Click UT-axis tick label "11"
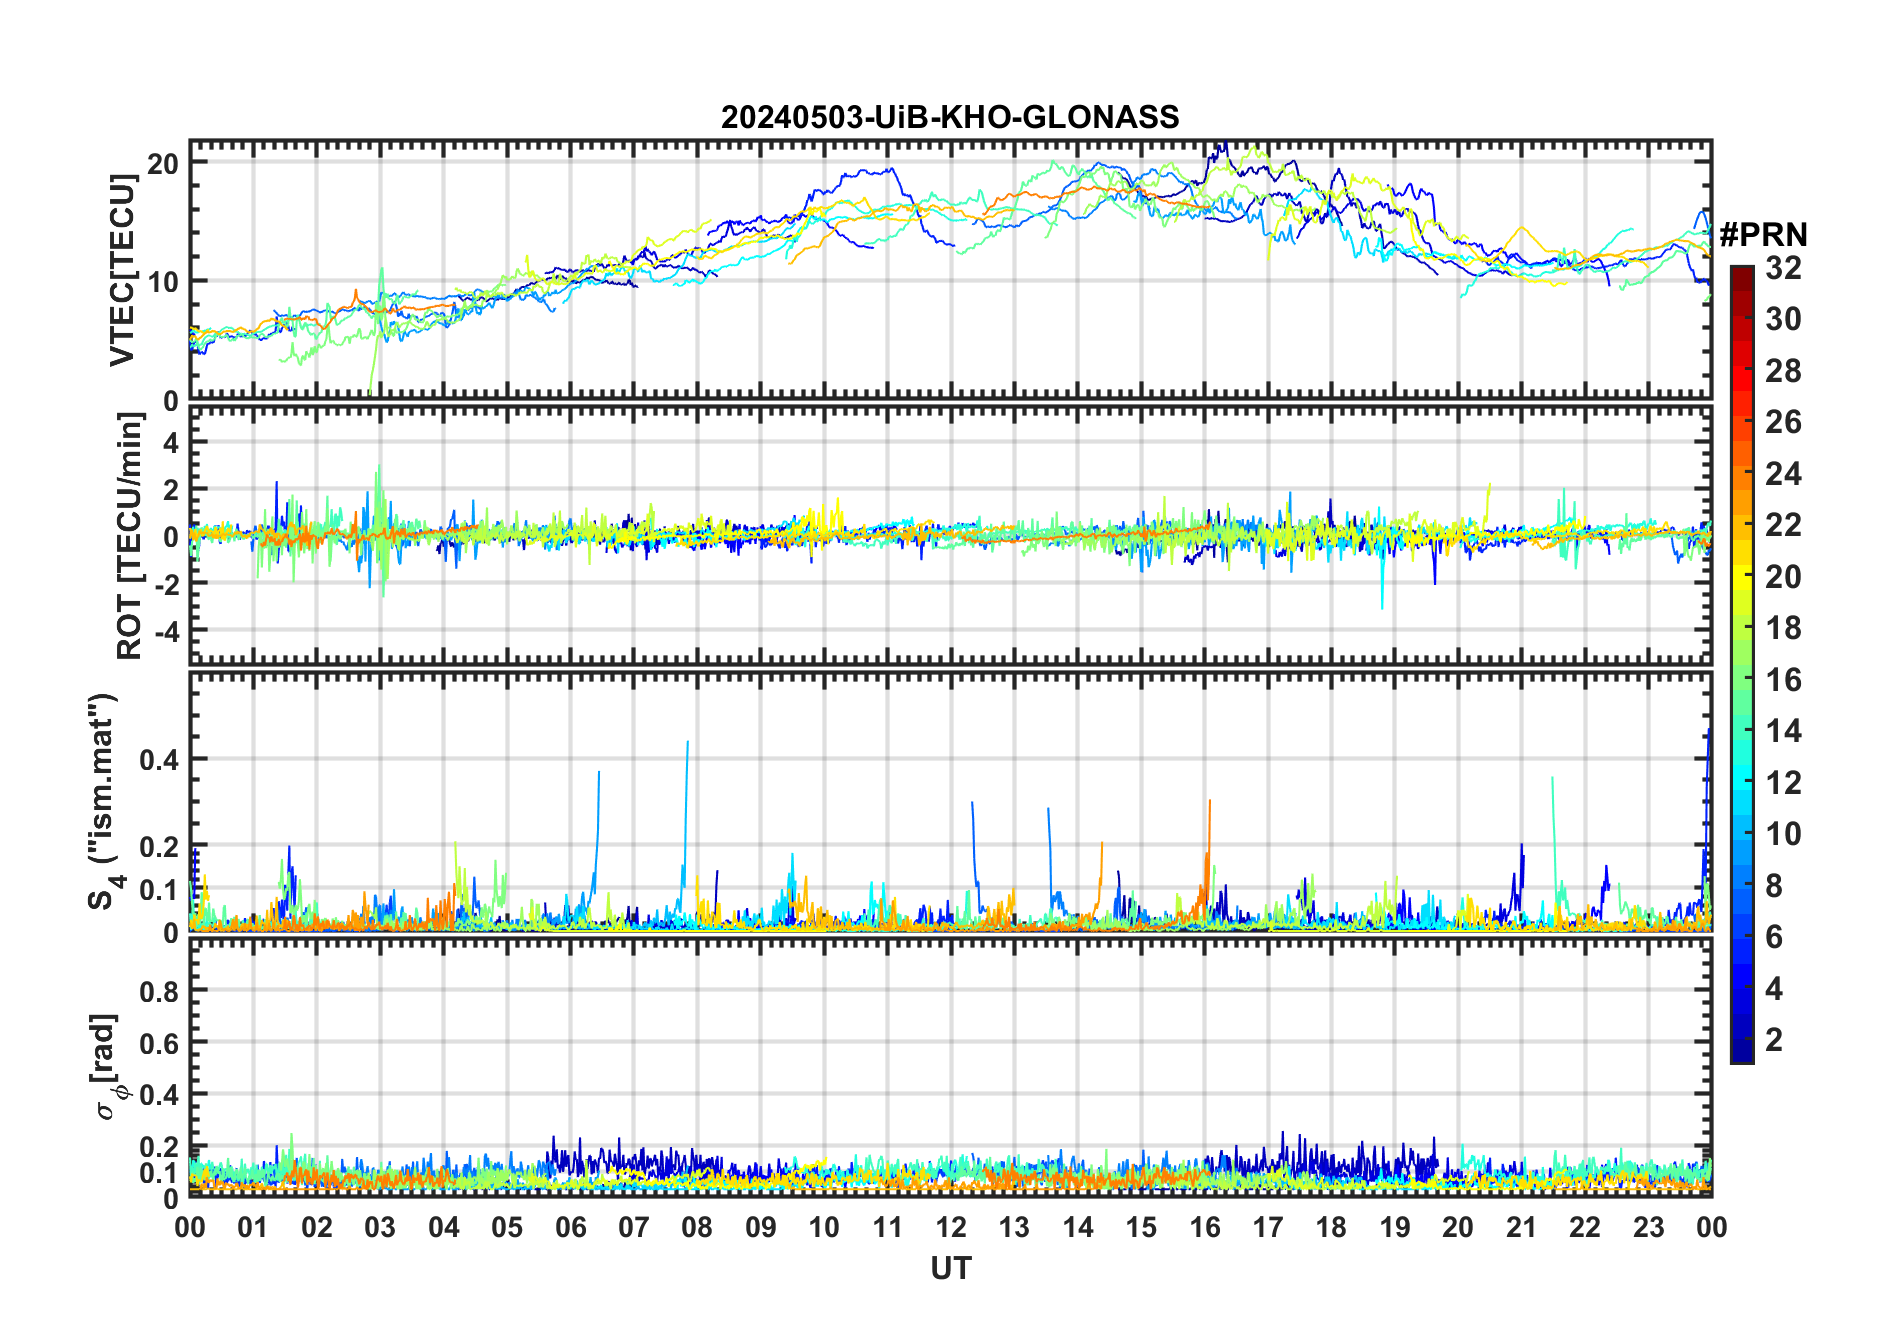Viewport: 1902px width, 1330px height. [x=888, y=1227]
